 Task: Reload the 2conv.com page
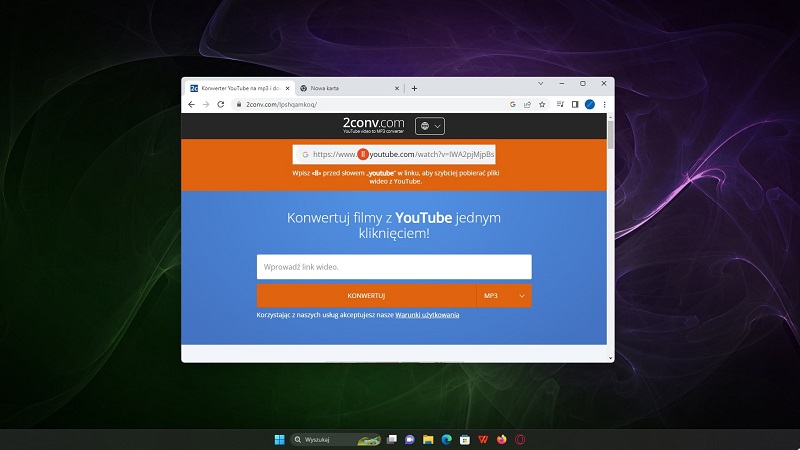(220, 105)
